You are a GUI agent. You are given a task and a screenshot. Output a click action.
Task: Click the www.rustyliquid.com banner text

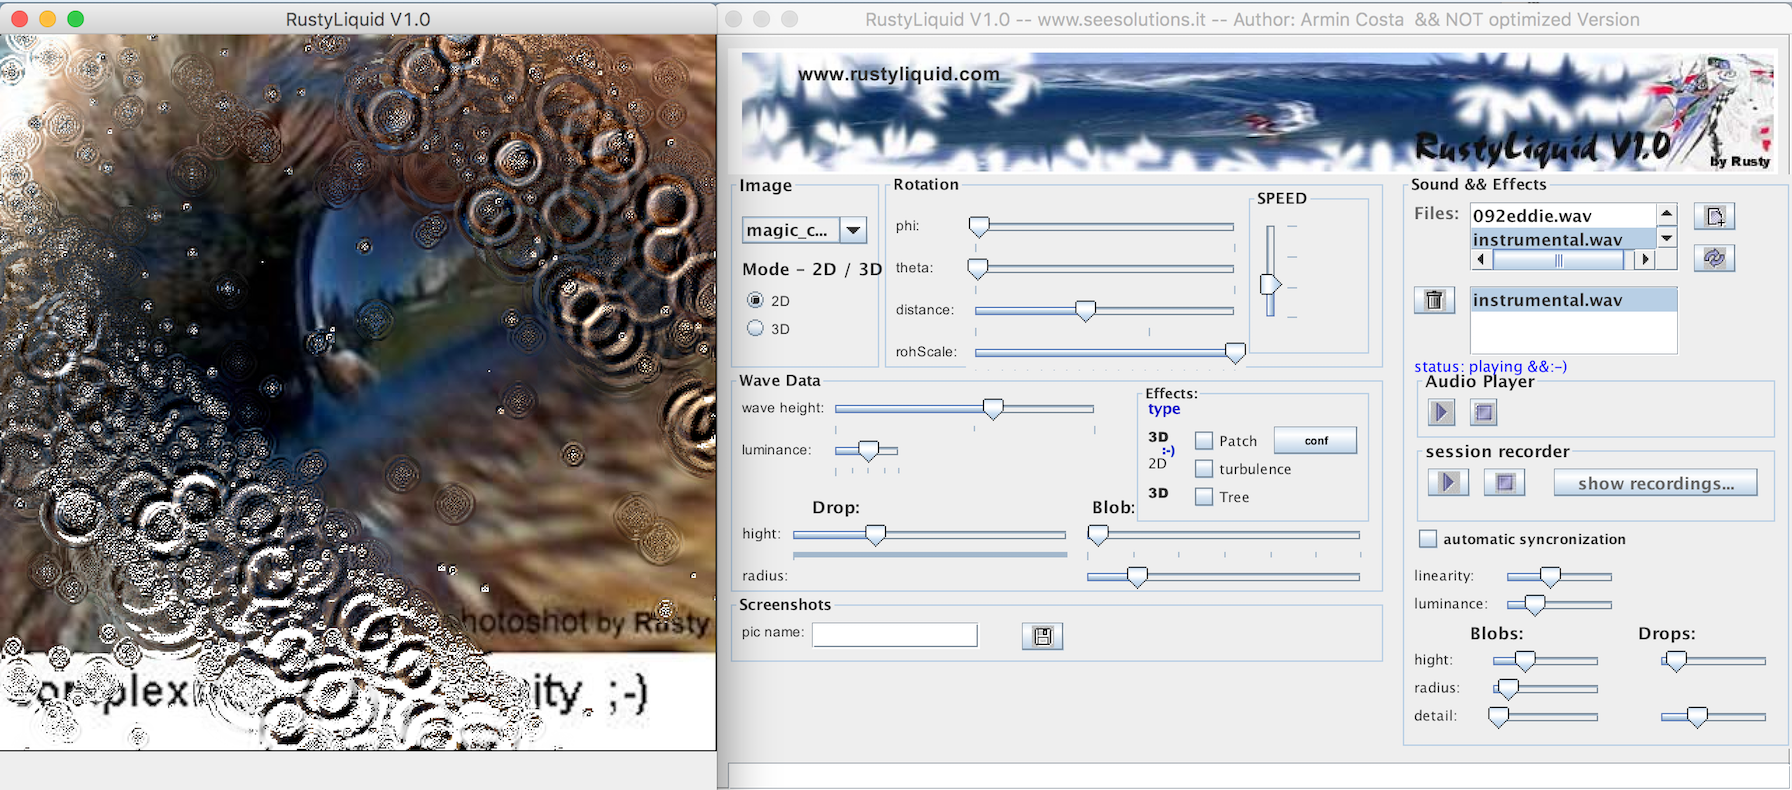pyautogui.click(x=899, y=74)
